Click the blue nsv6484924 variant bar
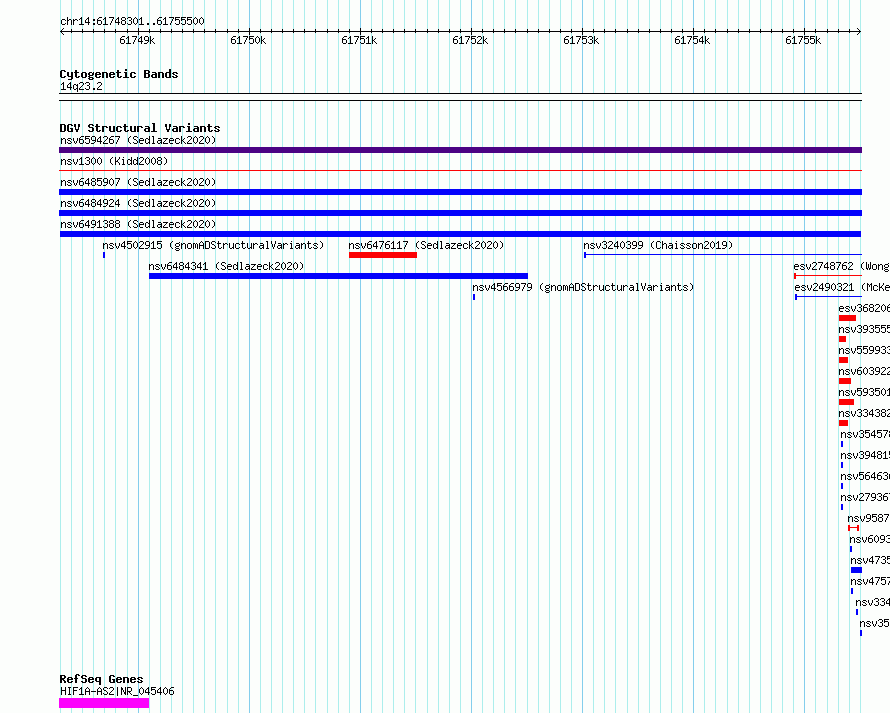Image resolution: width=890 pixels, height=713 pixels. (x=460, y=213)
